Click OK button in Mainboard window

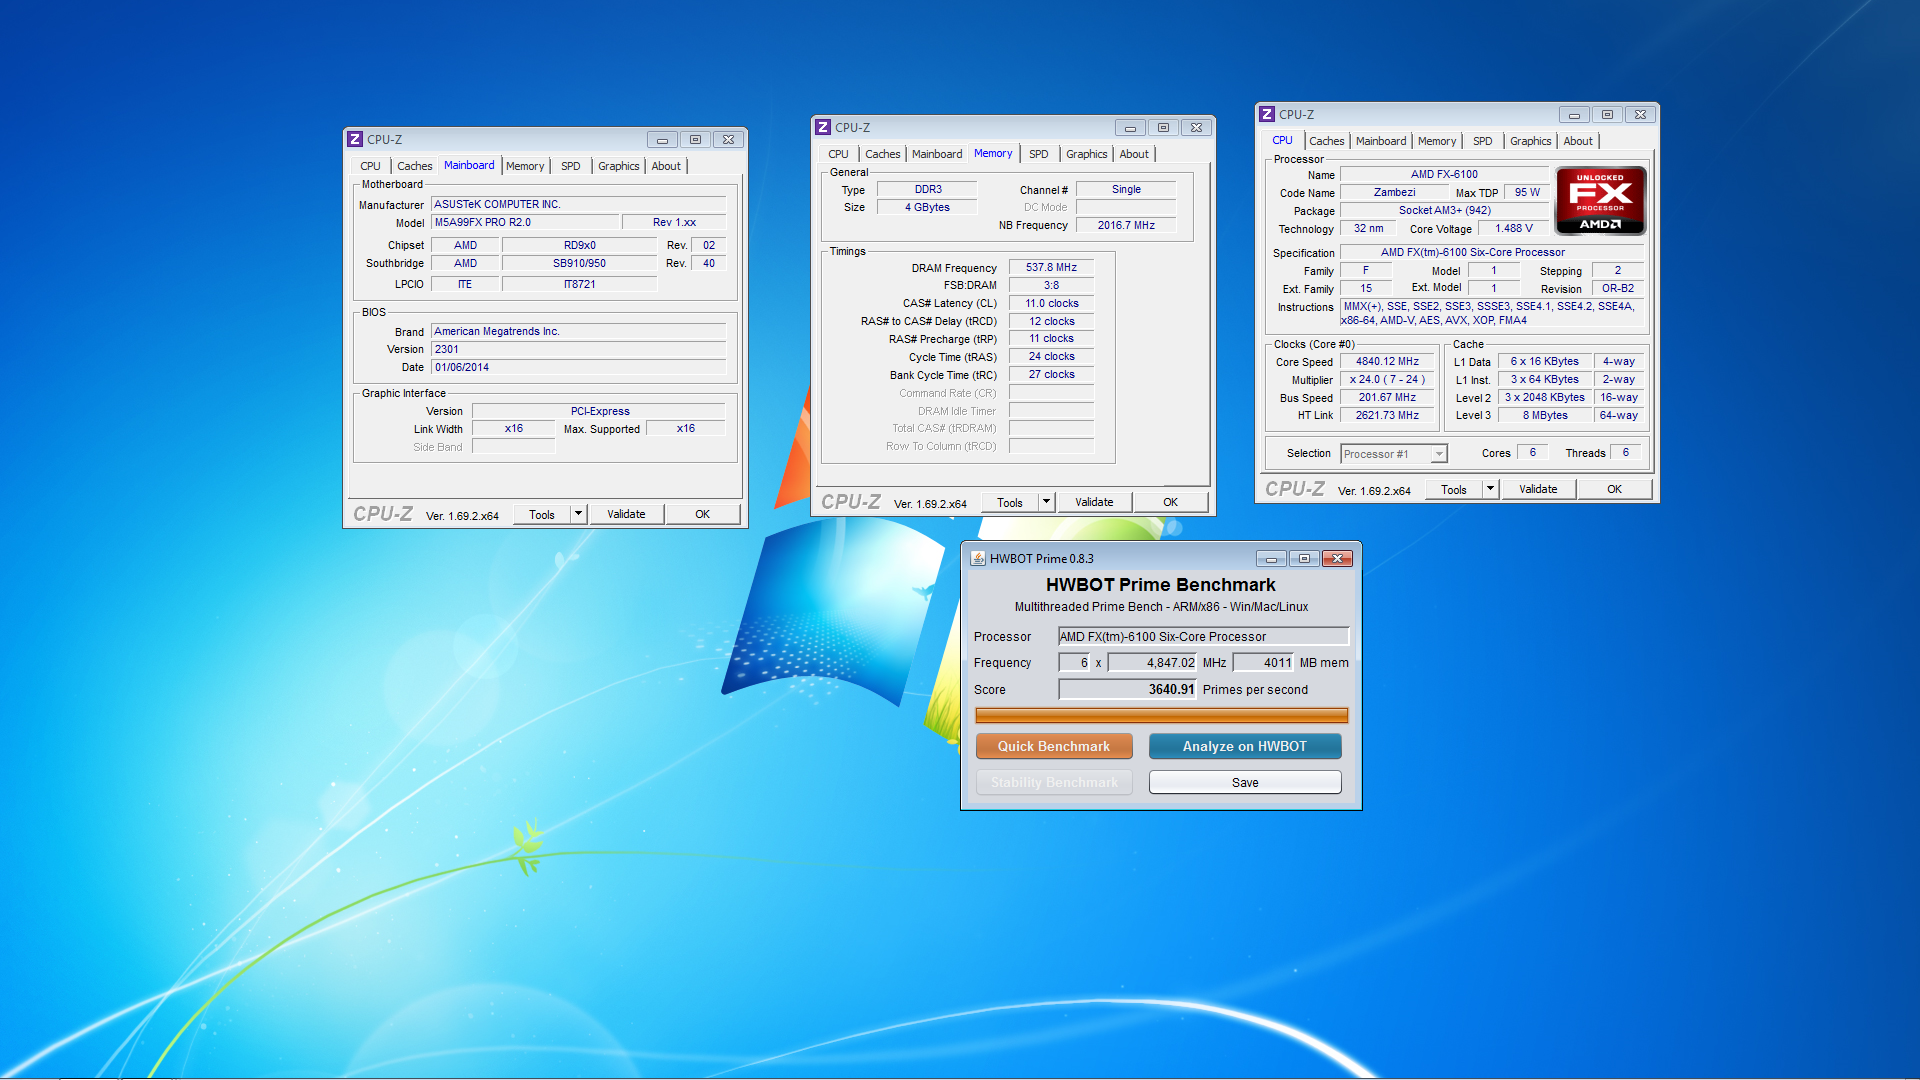(x=703, y=514)
